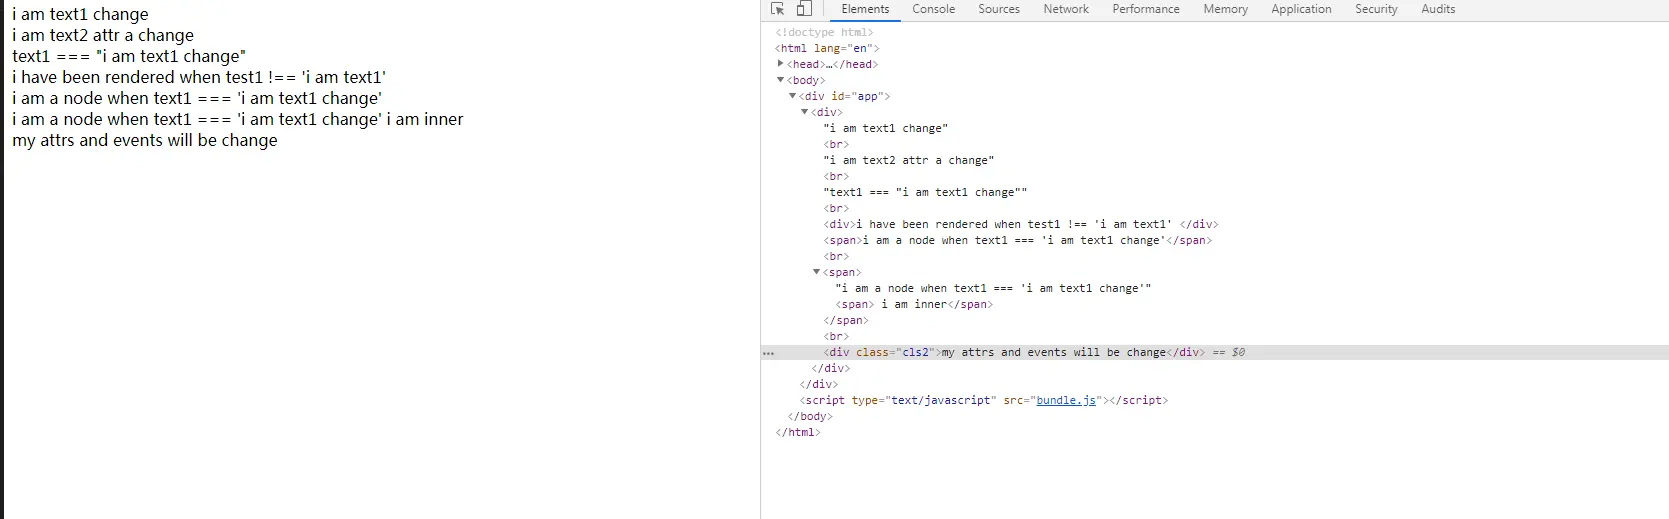Collapse the body element node

[x=781, y=80]
